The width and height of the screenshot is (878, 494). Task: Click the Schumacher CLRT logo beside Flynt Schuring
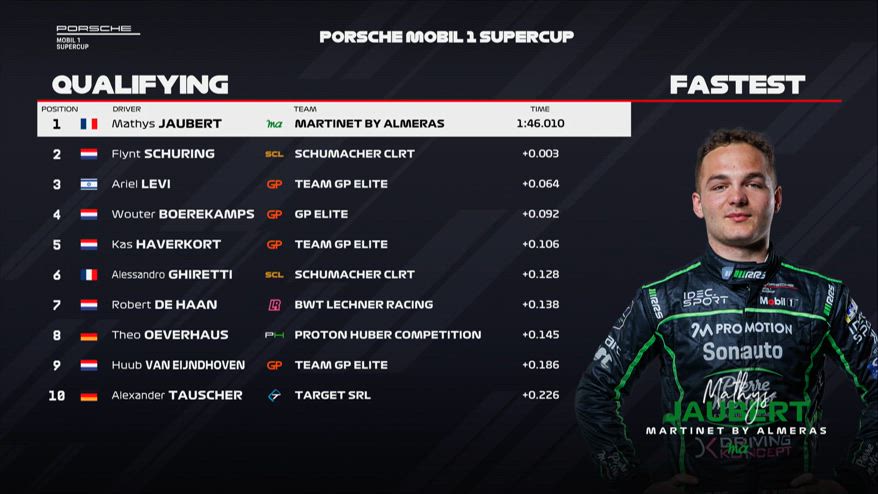pos(274,154)
